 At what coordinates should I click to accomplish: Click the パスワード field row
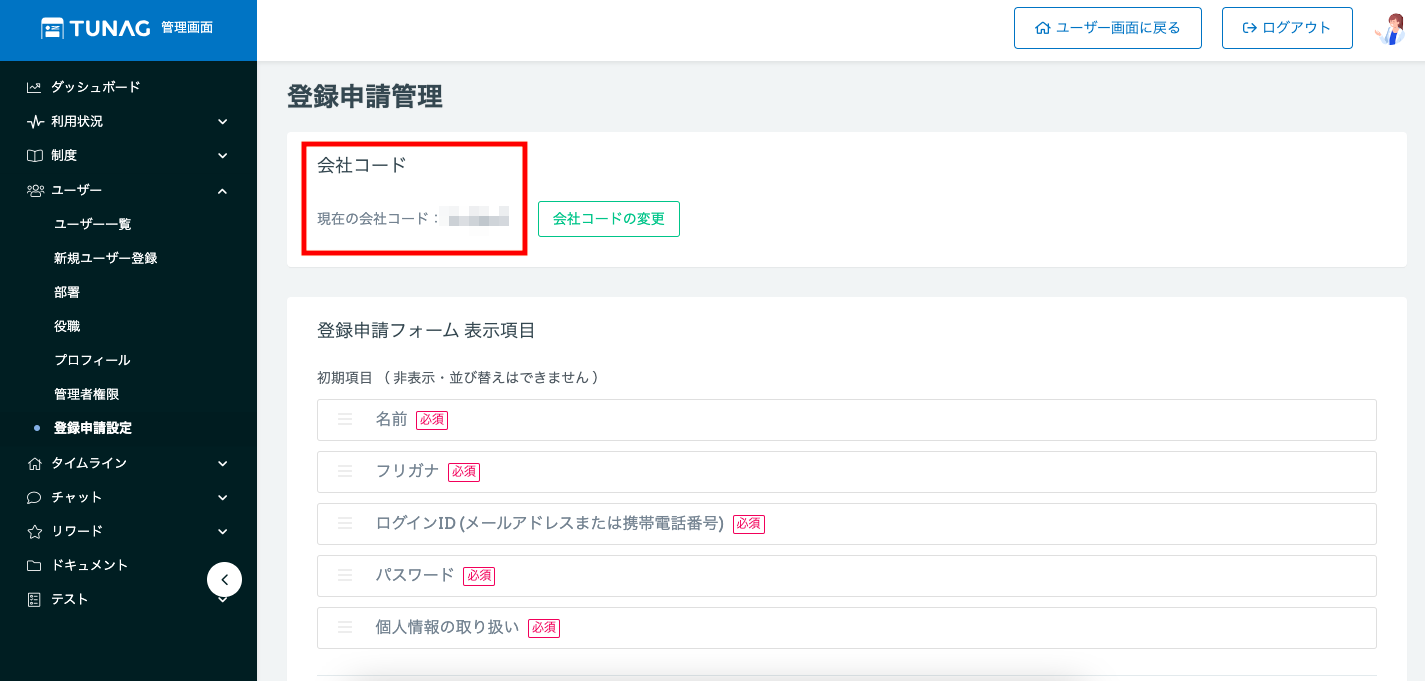[847, 576]
